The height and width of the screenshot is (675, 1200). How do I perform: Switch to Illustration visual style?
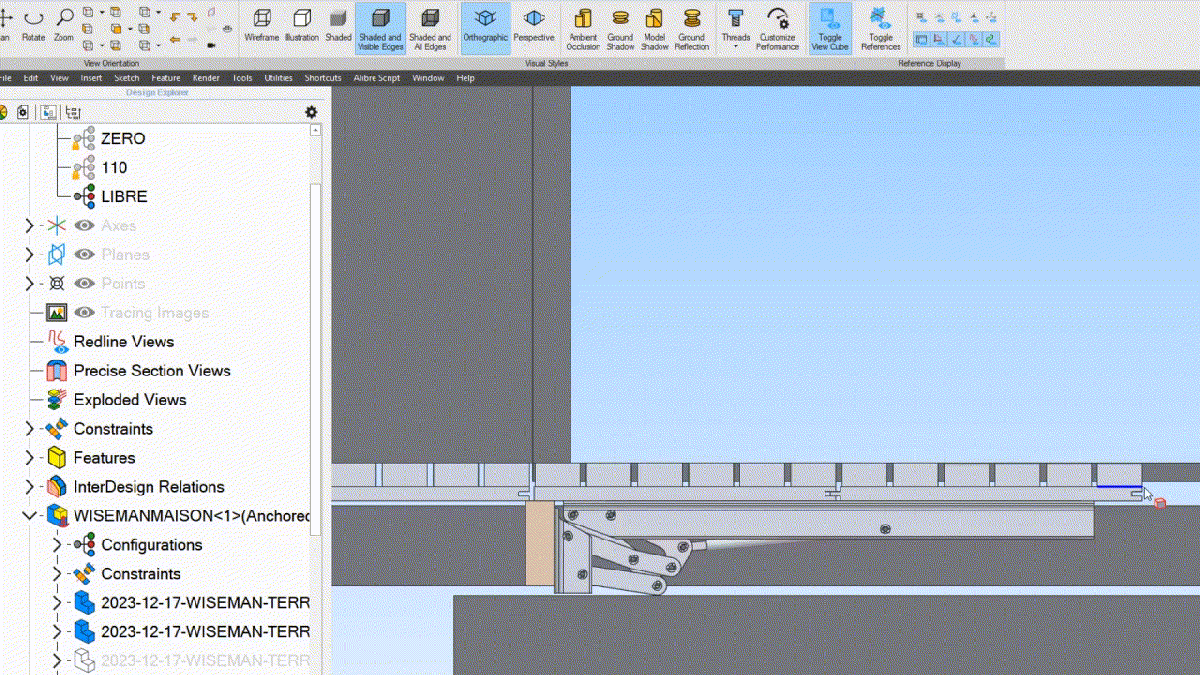coord(301,25)
